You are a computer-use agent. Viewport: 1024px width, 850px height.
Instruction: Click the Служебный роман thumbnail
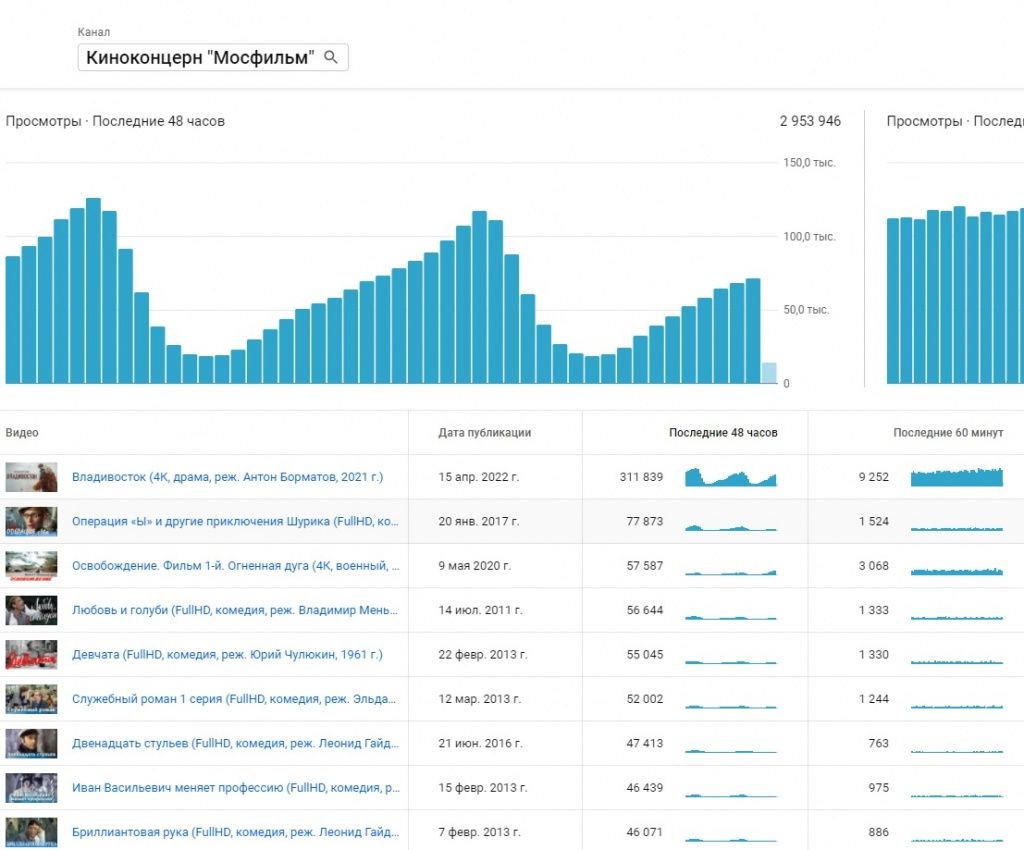click(x=31, y=699)
